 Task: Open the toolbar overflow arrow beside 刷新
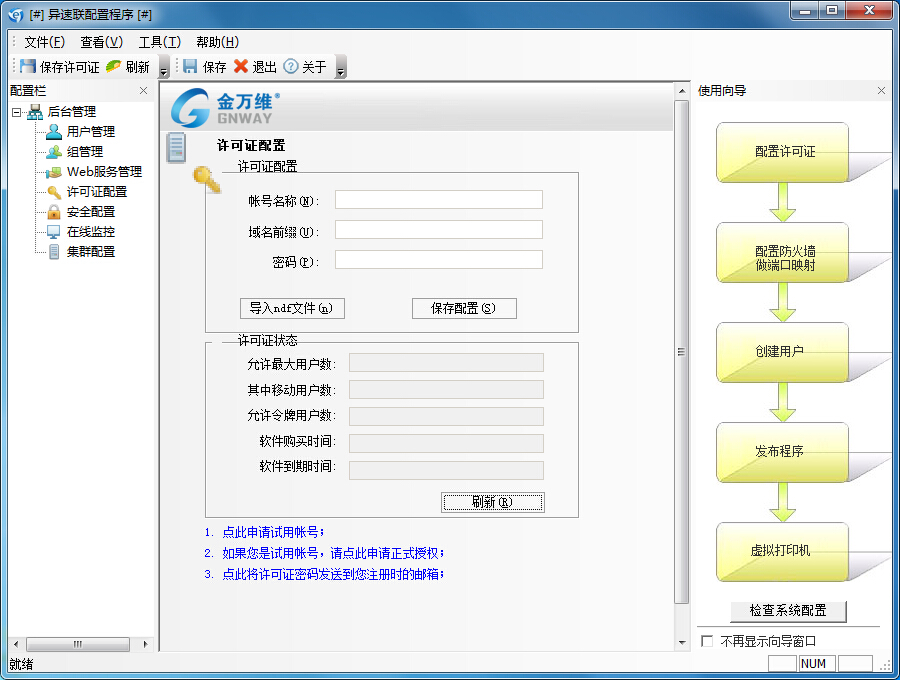tap(163, 70)
